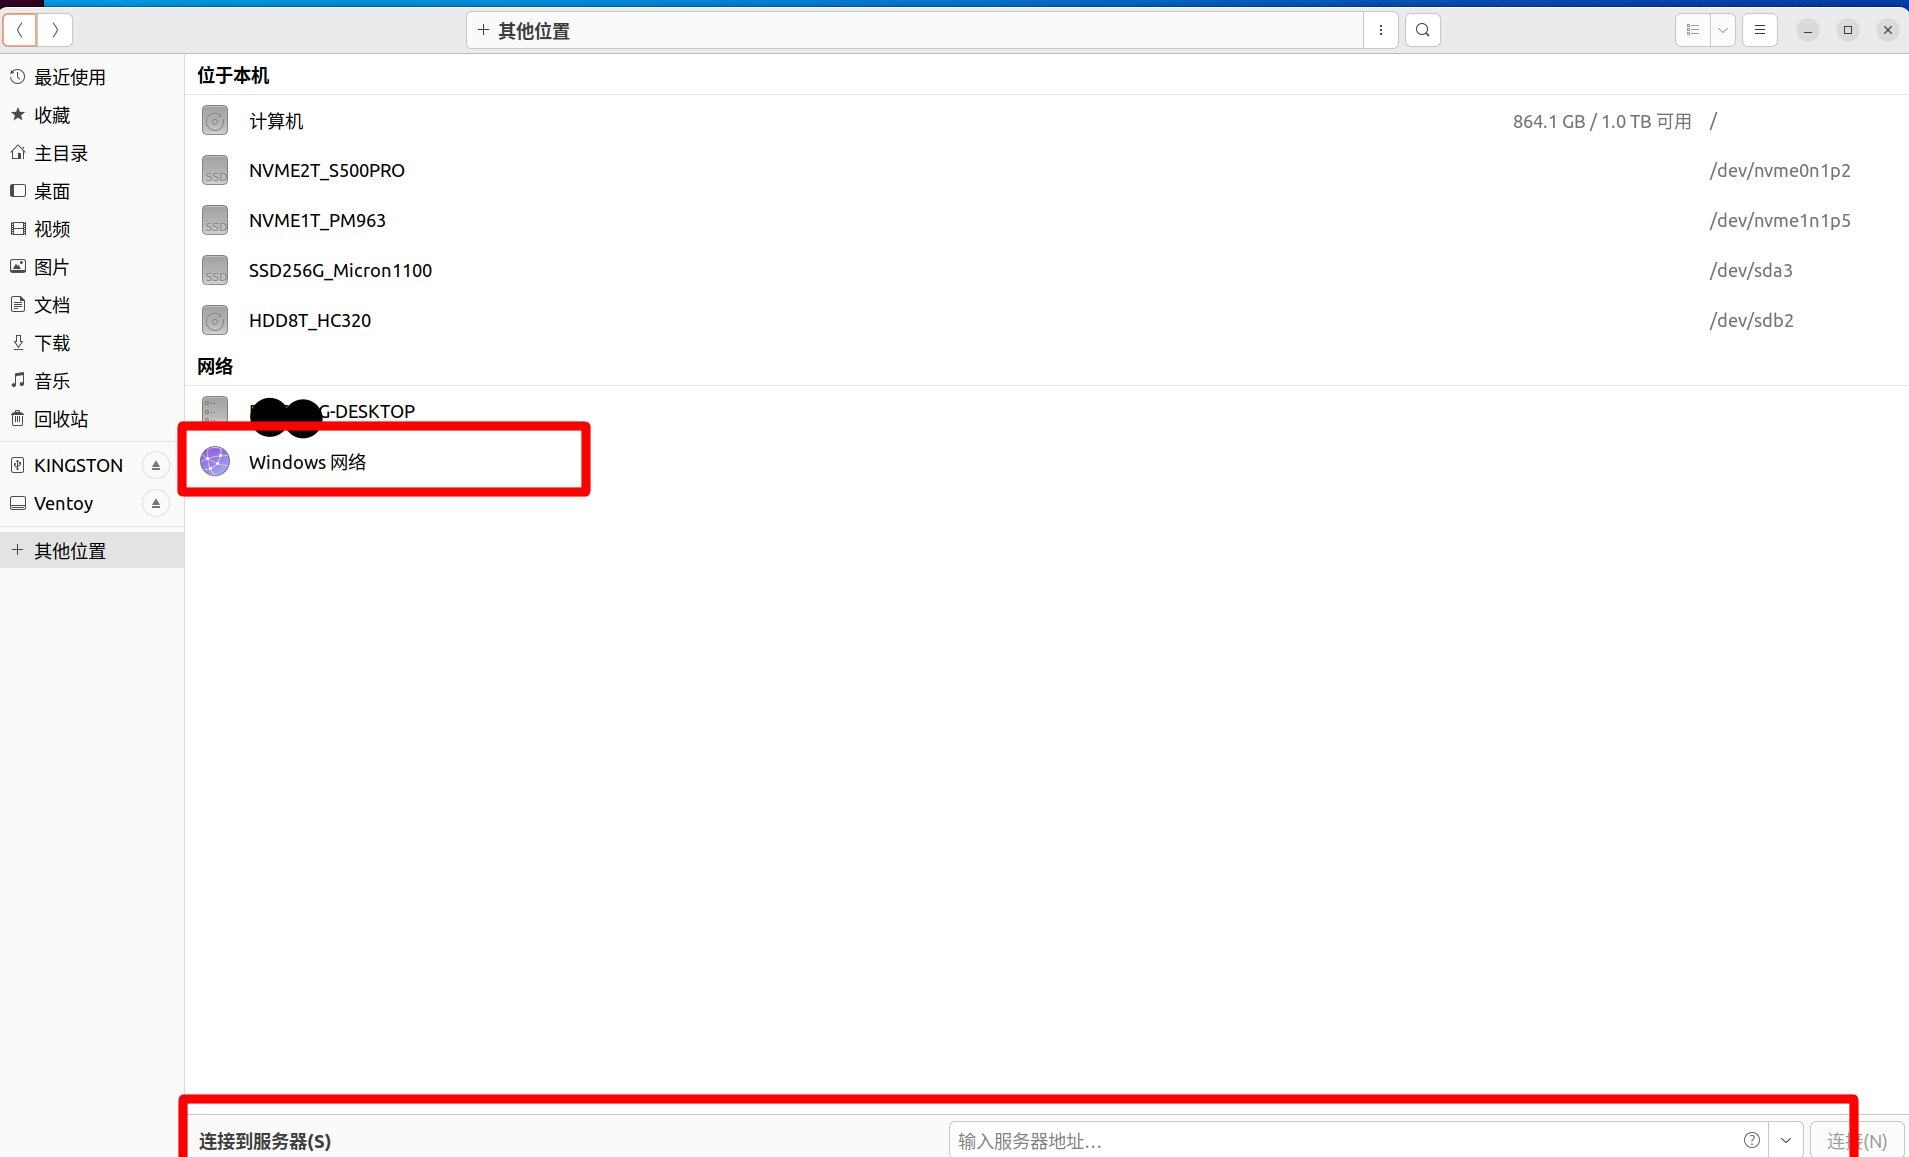Open NVME1T_PM963 drive

(x=1046, y=220)
